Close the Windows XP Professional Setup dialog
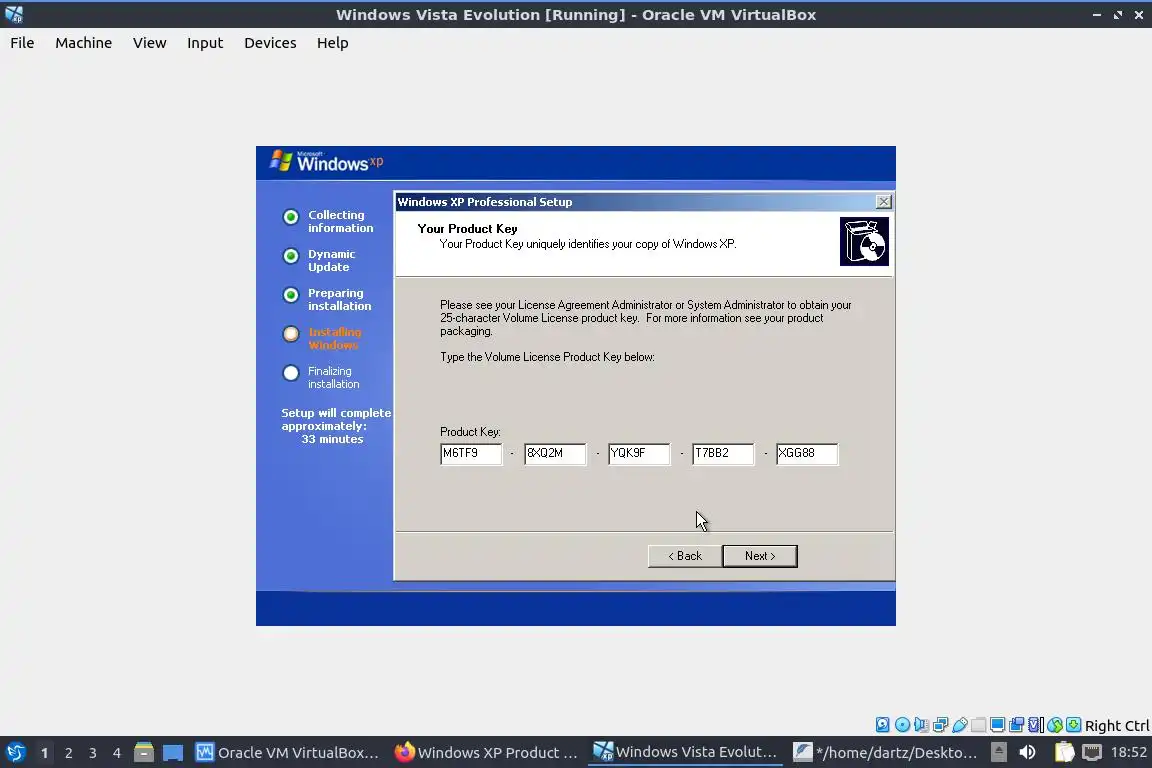Viewport: 1152px width, 768px height. 884,201
